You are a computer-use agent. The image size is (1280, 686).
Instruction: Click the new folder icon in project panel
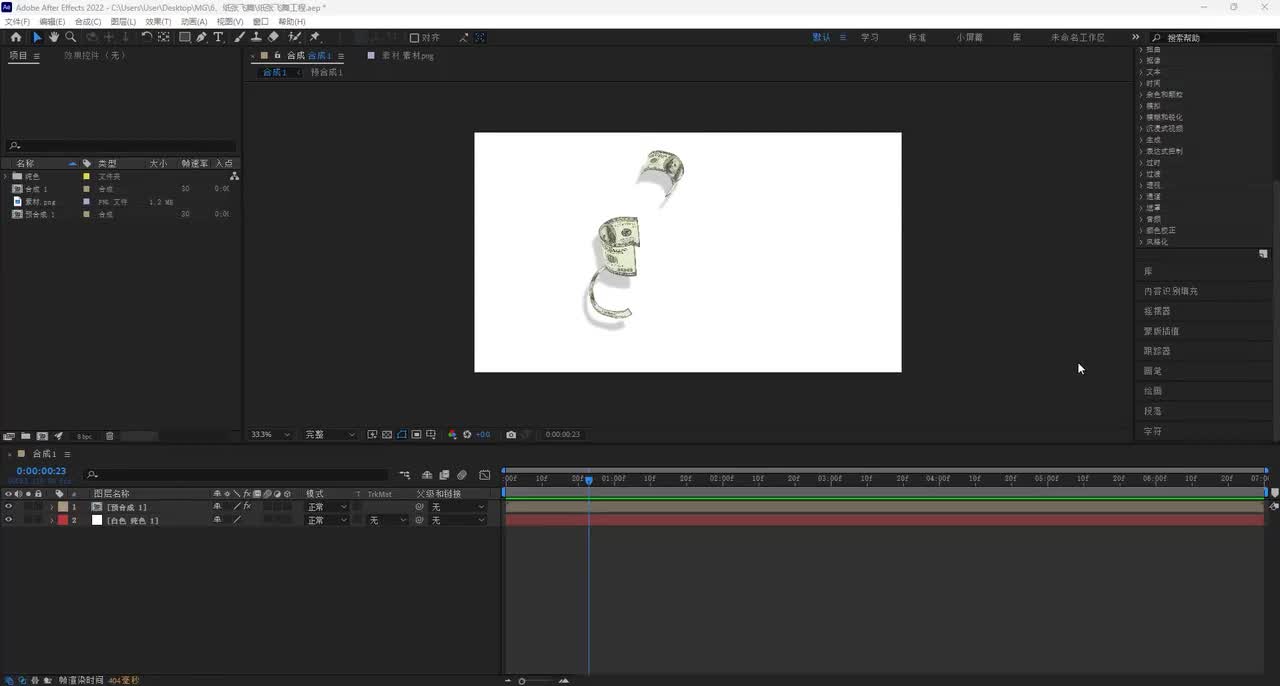click(x=25, y=436)
